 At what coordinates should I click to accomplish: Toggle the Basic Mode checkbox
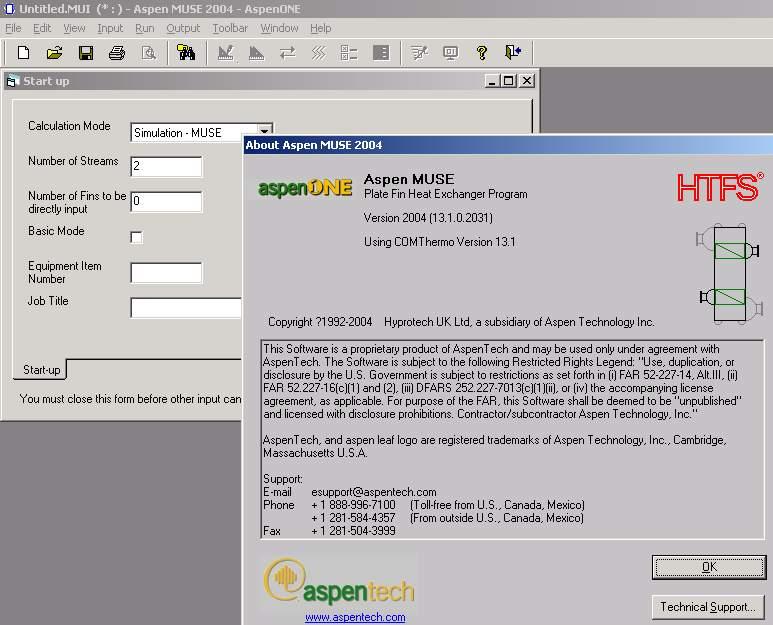[137, 238]
